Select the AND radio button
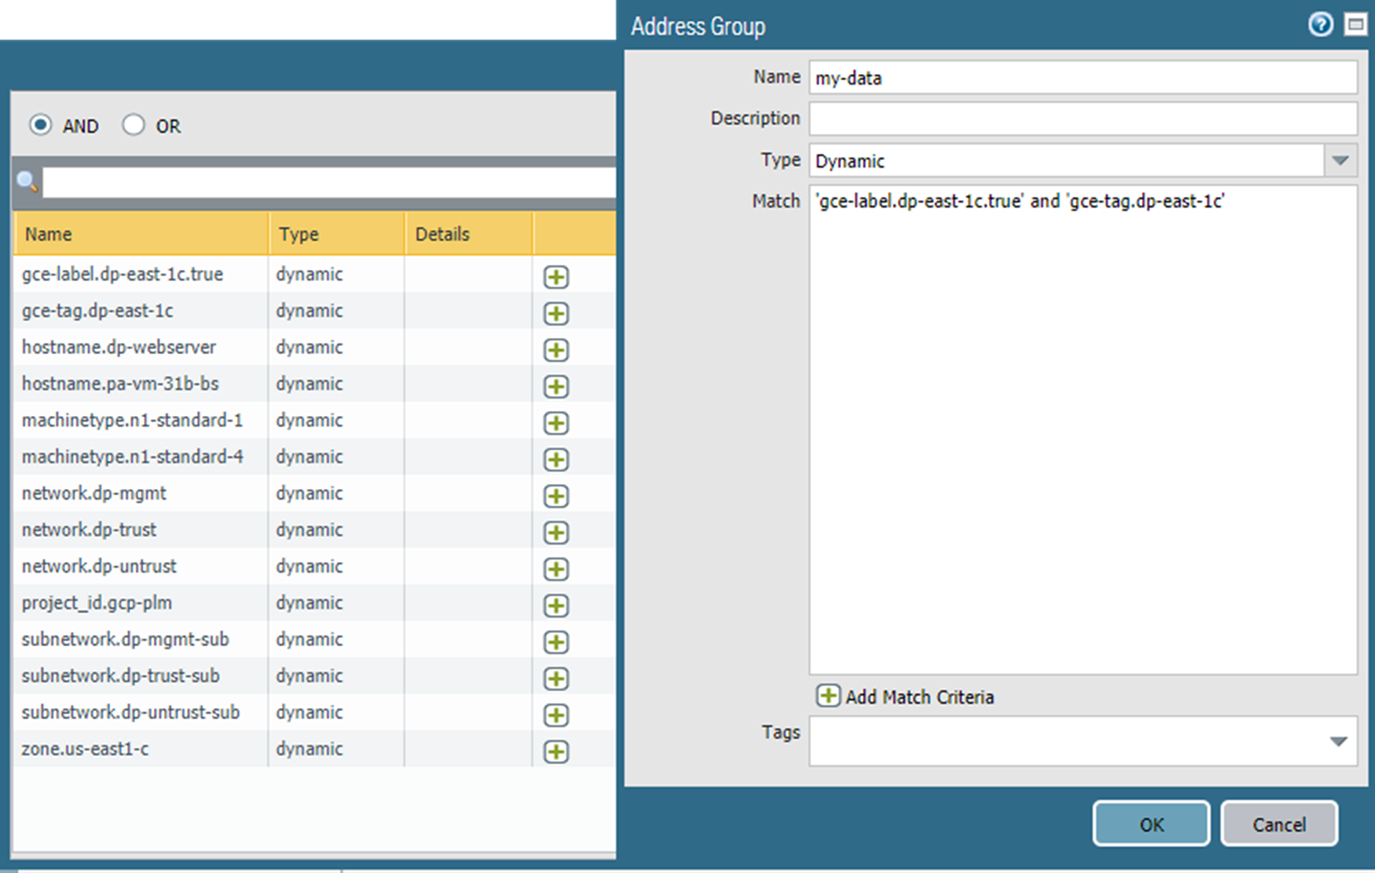 (41, 125)
